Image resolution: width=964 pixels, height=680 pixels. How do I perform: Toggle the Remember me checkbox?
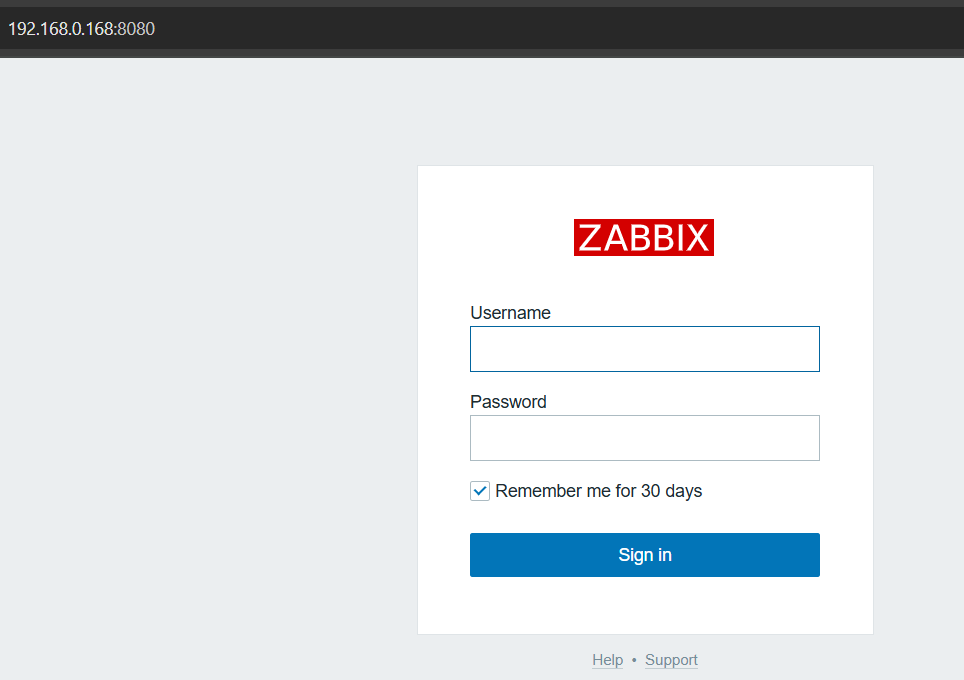[x=480, y=491]
